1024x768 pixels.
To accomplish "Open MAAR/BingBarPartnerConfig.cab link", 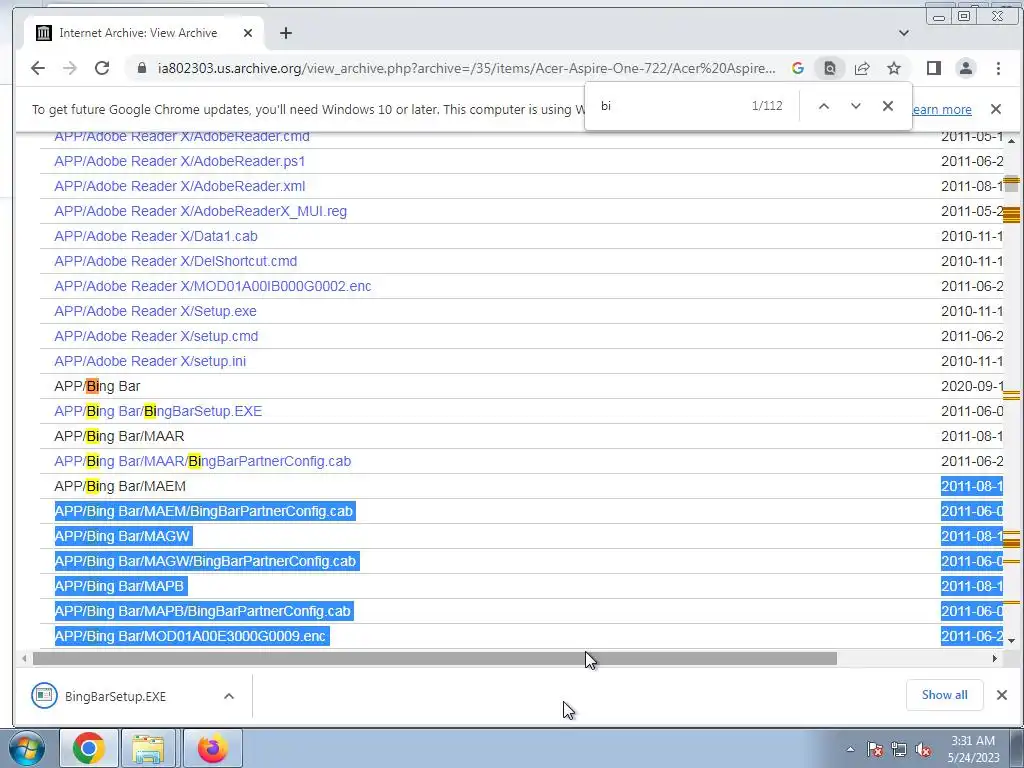I will tap(202, 461).
